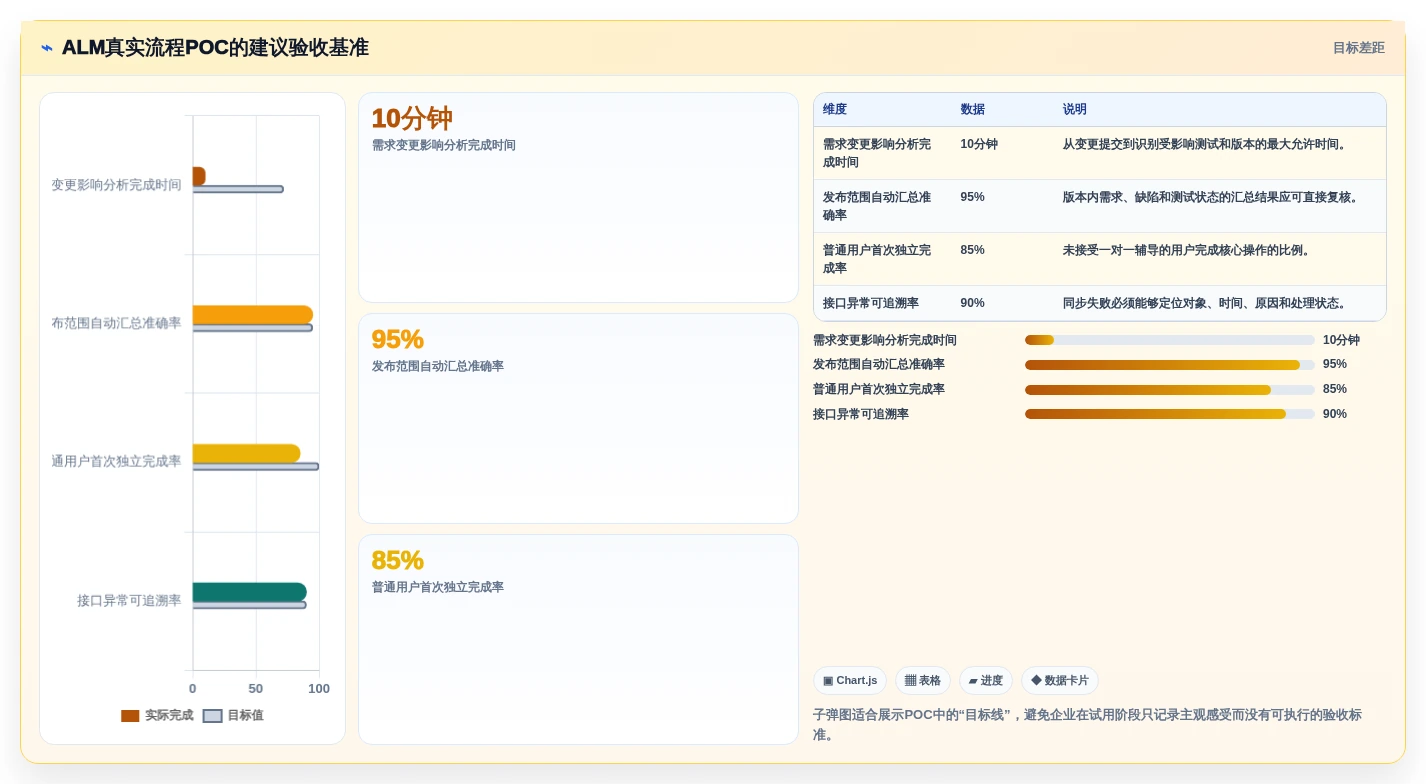Click the 50 axis tick label

(x=256, y=689)
